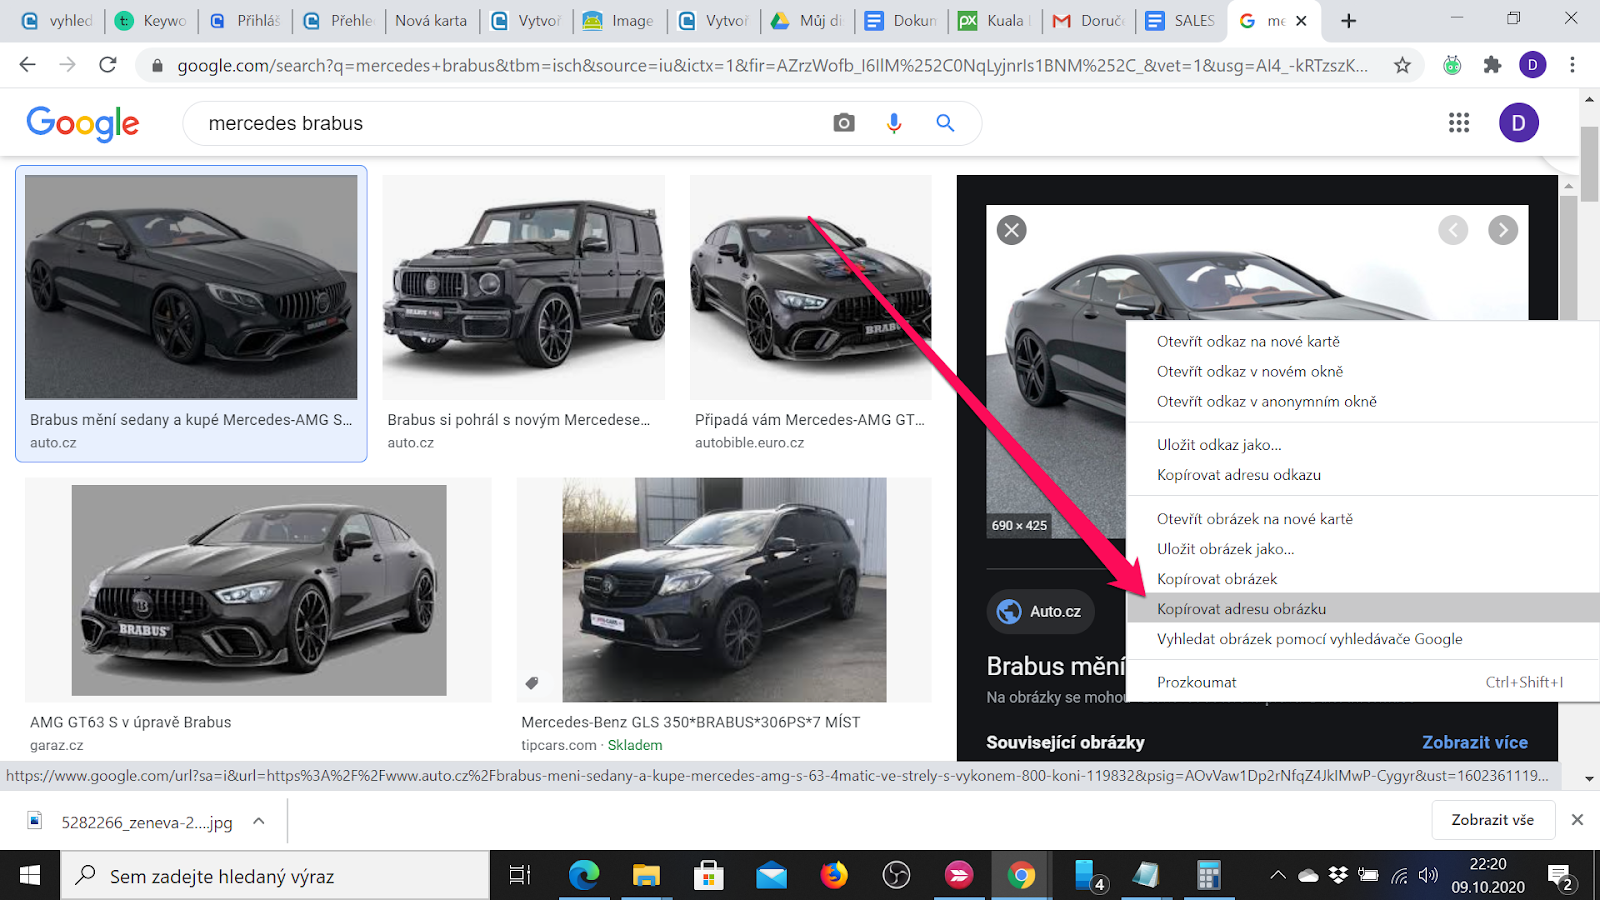Viewport: 1600px width, 900px height.
Task: Close the image preview panel
Action: click(1012, 230)
